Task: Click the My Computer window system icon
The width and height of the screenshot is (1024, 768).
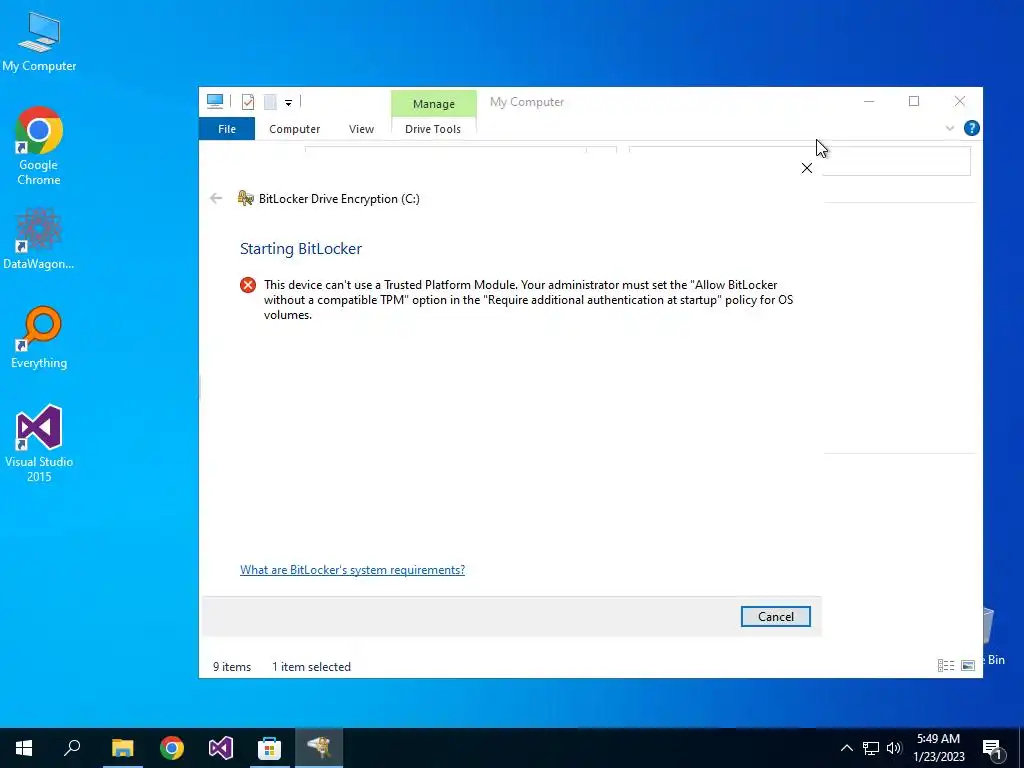Action: 215,101
